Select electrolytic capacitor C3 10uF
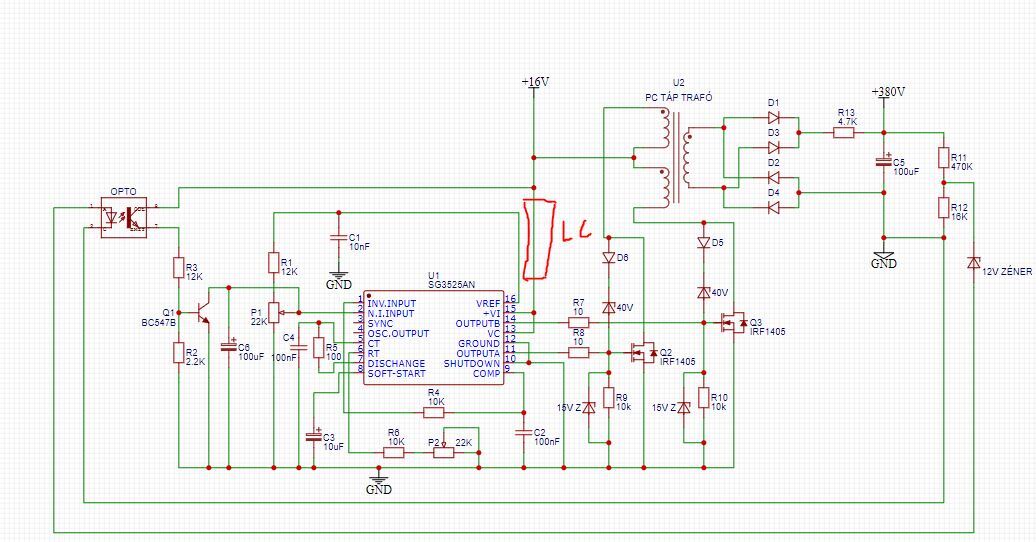This screenshot has width=1036, height=542. click(x=314, y=436)
